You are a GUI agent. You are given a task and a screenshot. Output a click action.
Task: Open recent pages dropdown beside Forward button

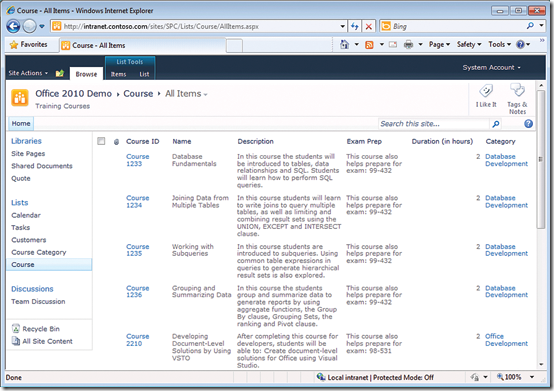click(42, 26)
